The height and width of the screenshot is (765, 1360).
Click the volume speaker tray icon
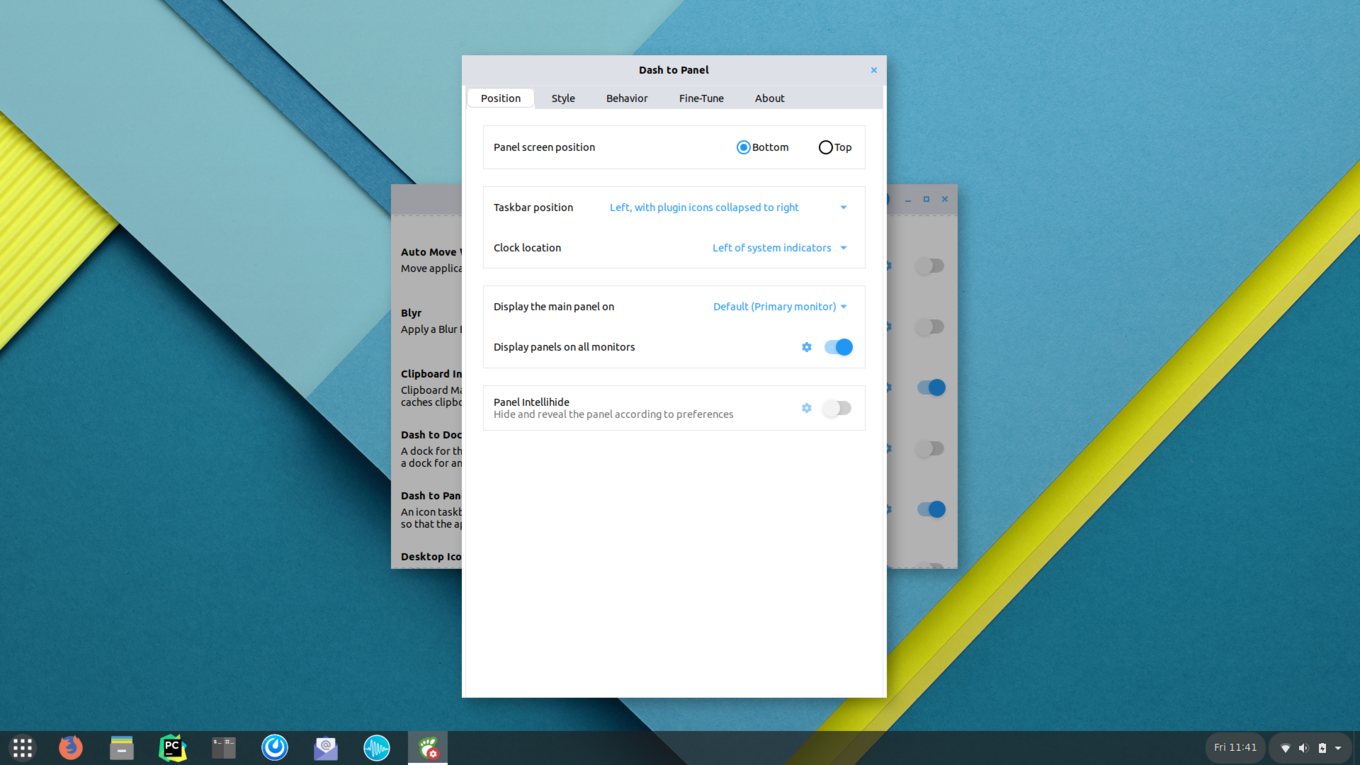click(x=1303, y=748)
